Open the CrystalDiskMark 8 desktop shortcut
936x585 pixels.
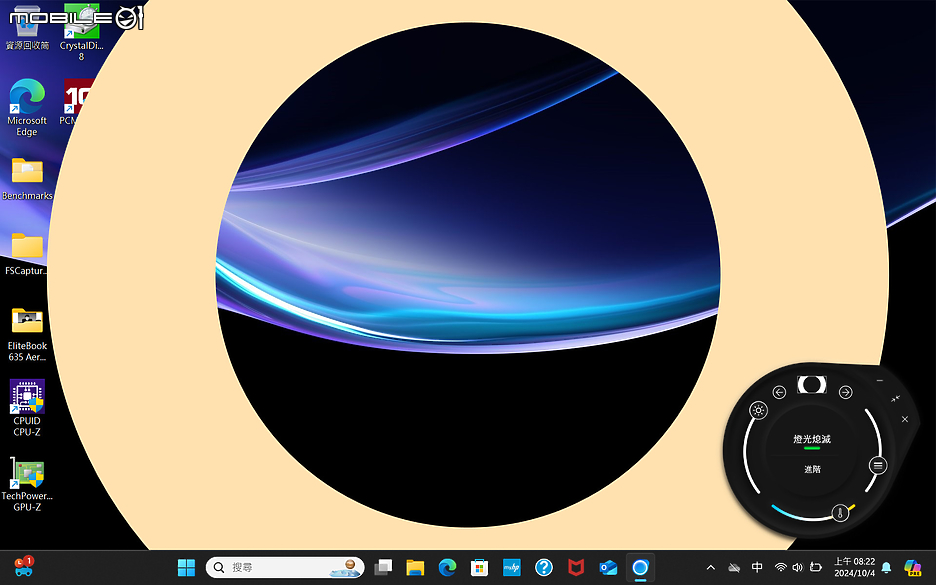81,33
